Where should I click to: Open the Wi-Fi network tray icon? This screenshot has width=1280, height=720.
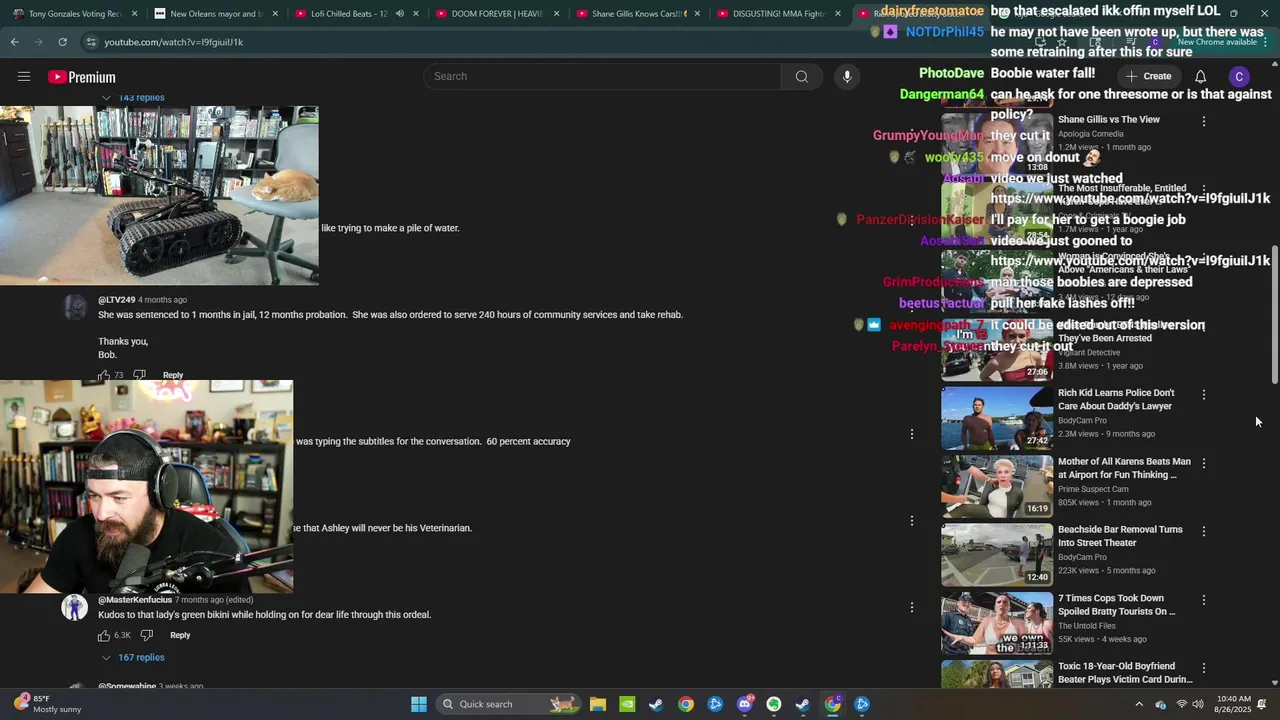[1181, 704]
